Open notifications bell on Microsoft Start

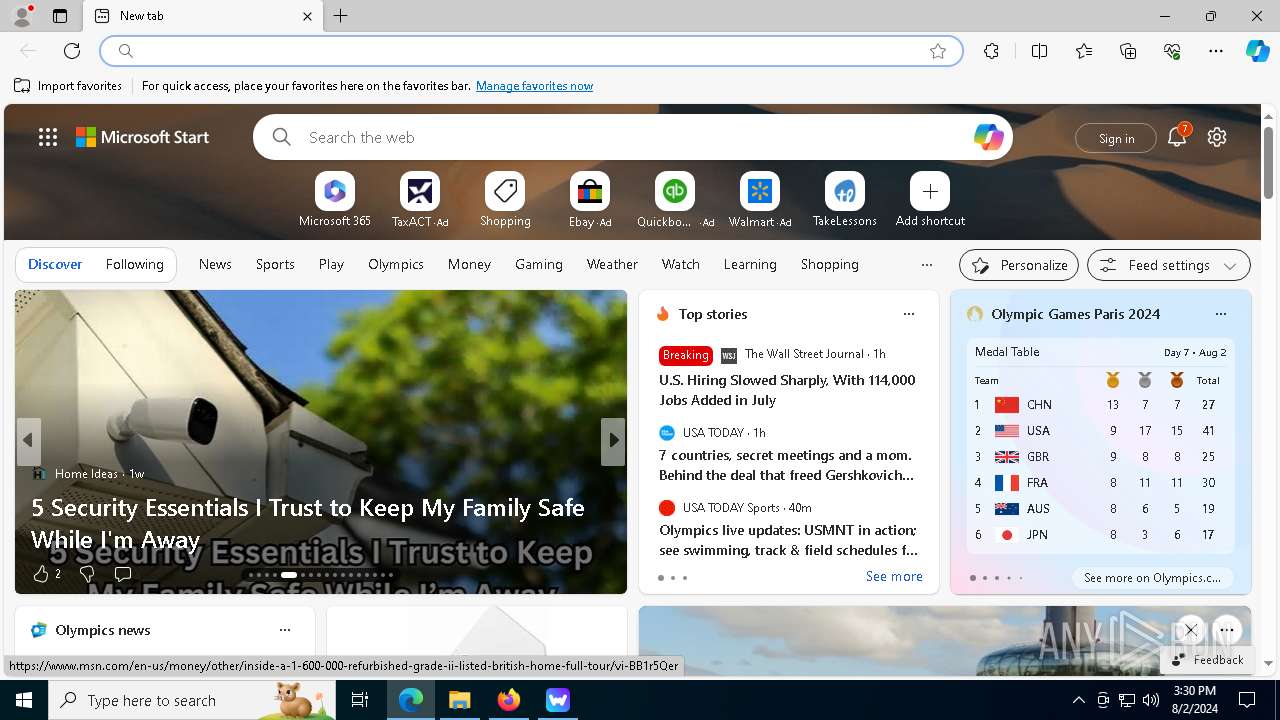[1177, 137]
